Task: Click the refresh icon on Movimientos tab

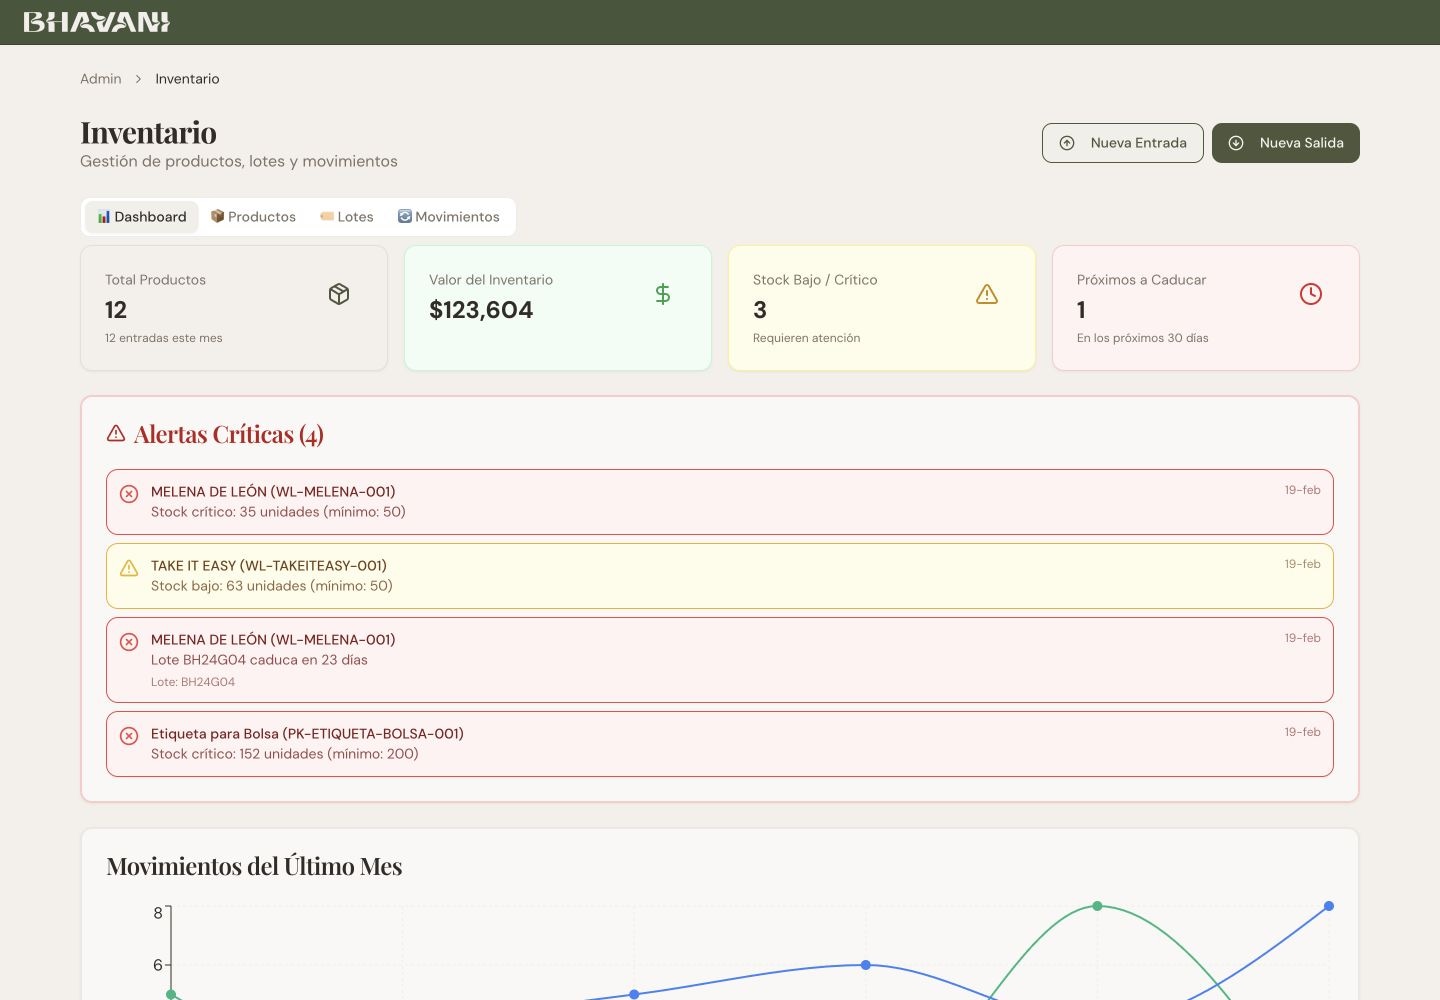Action: click(405, 216)
